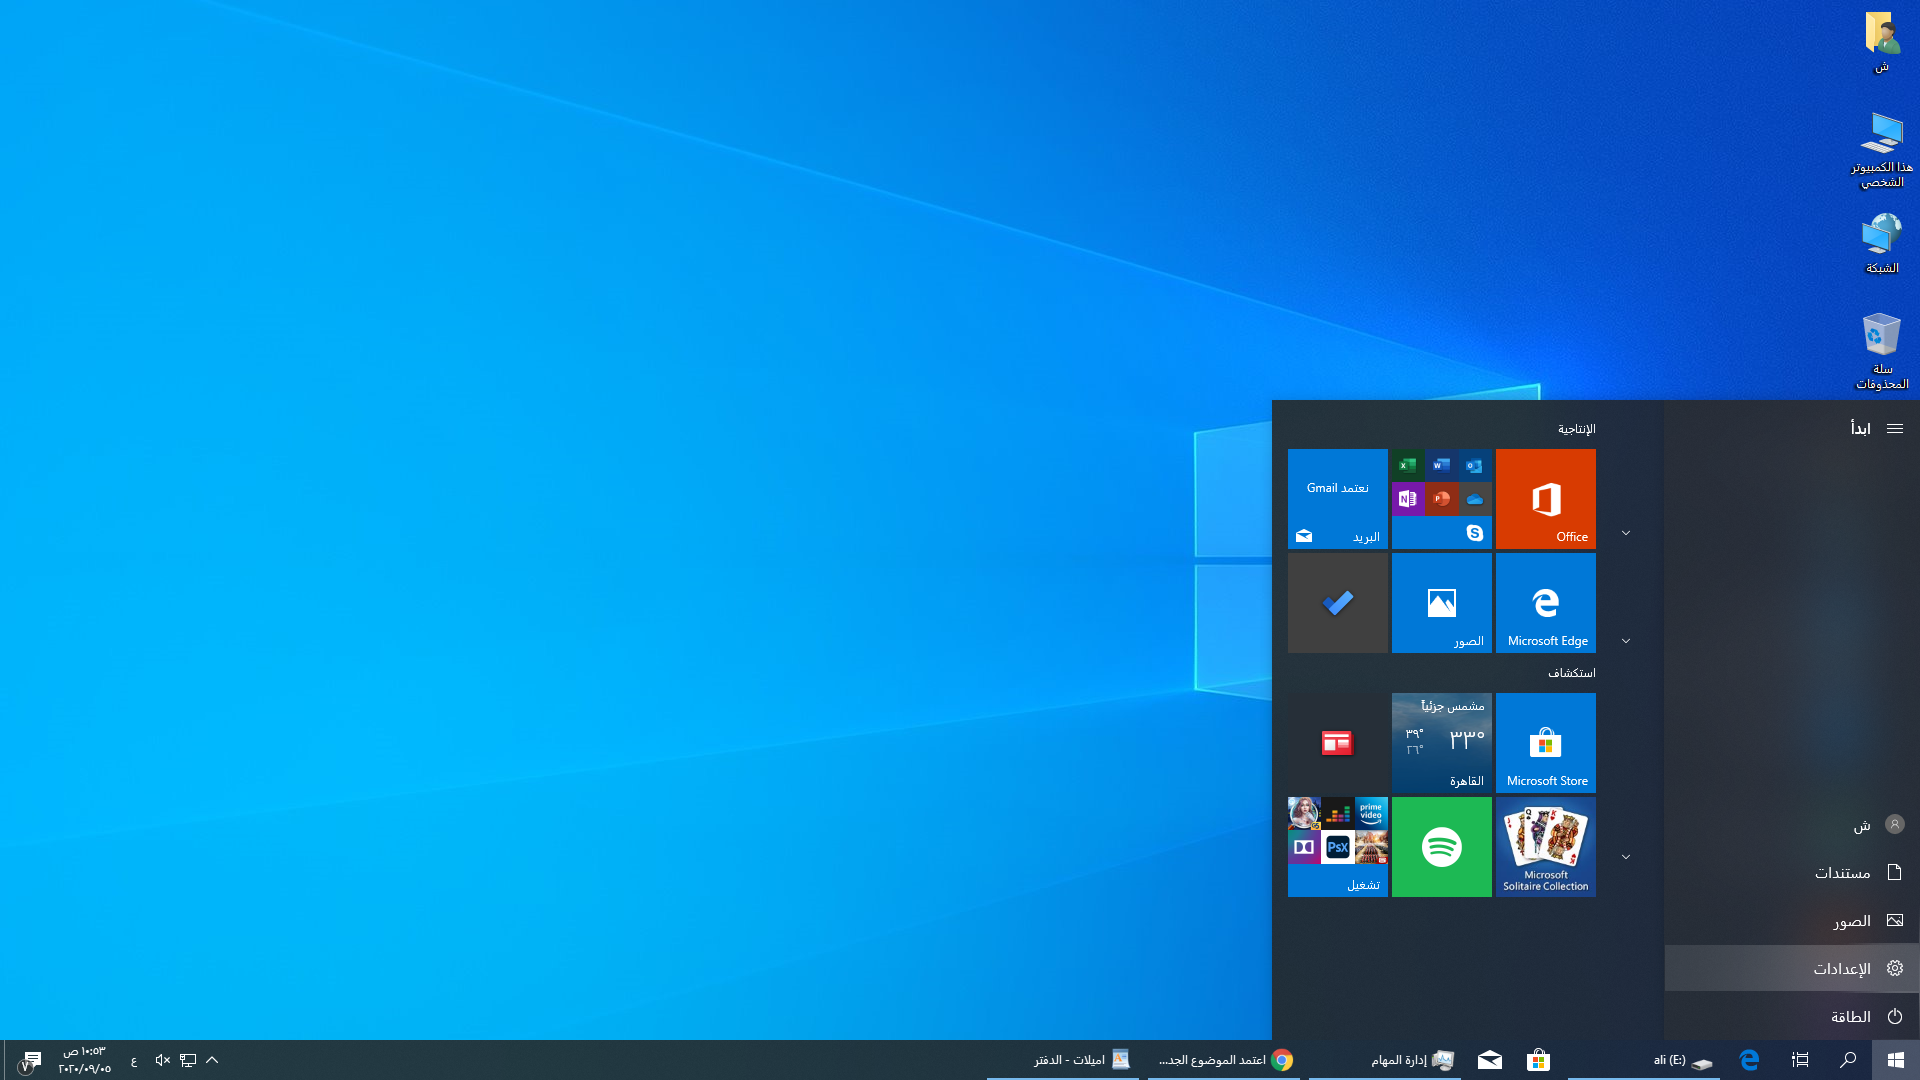Select the user folder ش on desktop
Image resolution: width=1920 pixels, height=1080 pixels.
point(1881,43)
